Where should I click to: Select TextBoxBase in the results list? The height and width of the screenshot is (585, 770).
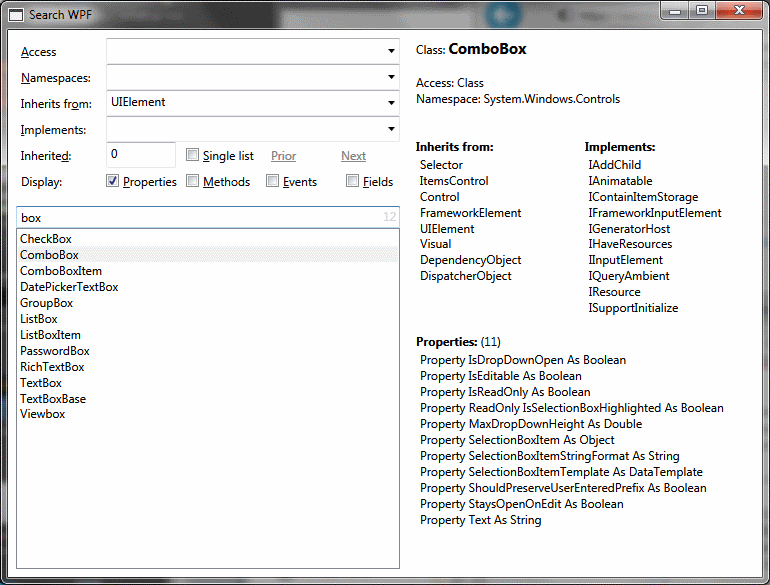point(207,399)
